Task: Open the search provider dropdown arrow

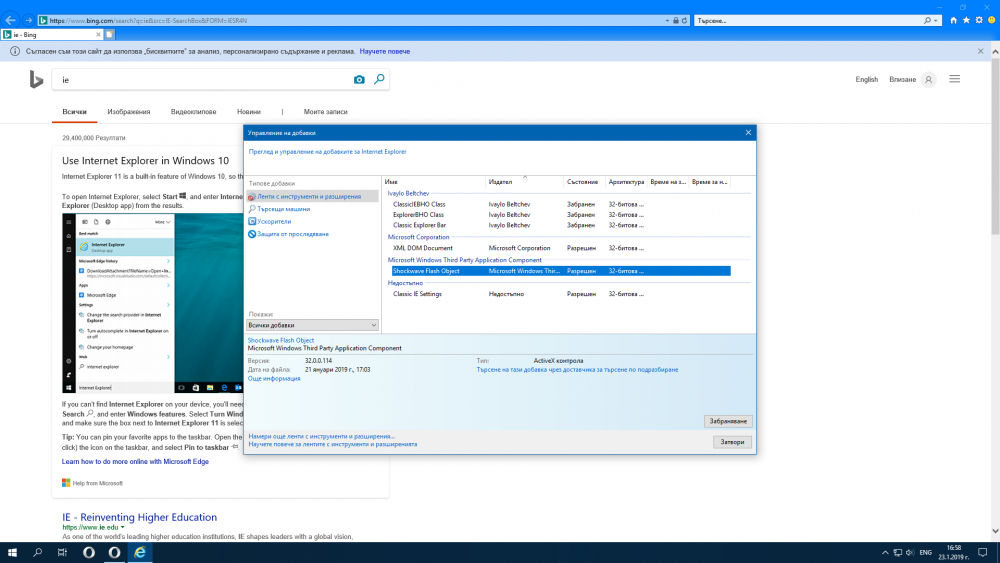Action: [x=936, y=20]
